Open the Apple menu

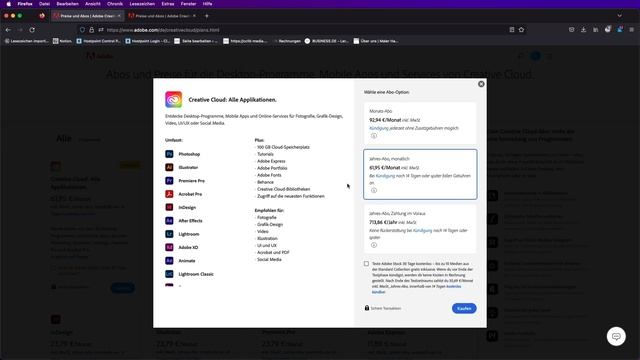click(x=8, y=4)
